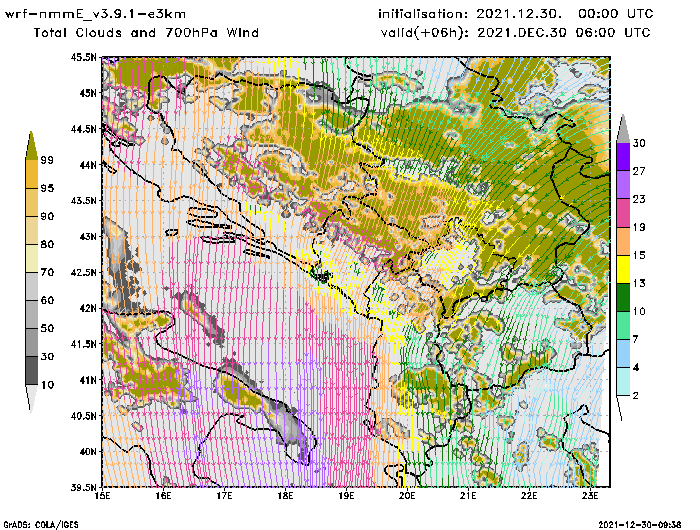Screen dimensions: 700x530
Task: Click the gray swatch between 30 and 50
Action: pyautogui.click(x=32, y=342)
